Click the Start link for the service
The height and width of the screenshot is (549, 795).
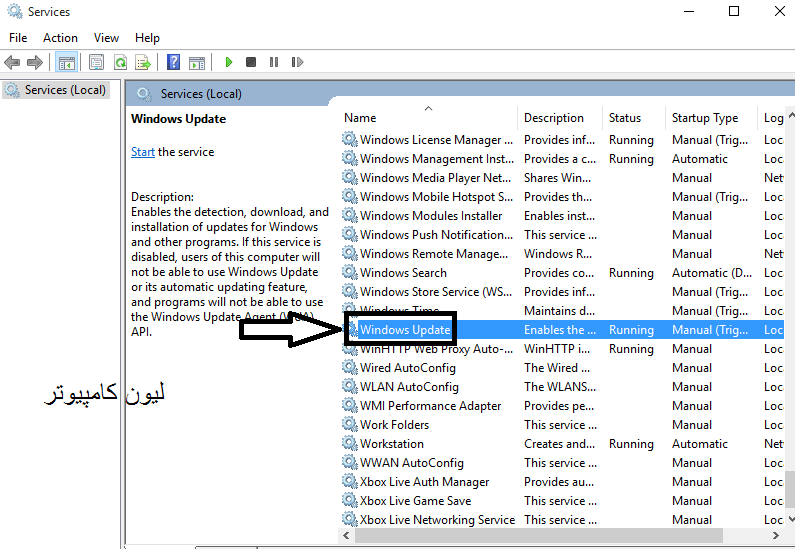pyautogui.click(x=142, y=152)
